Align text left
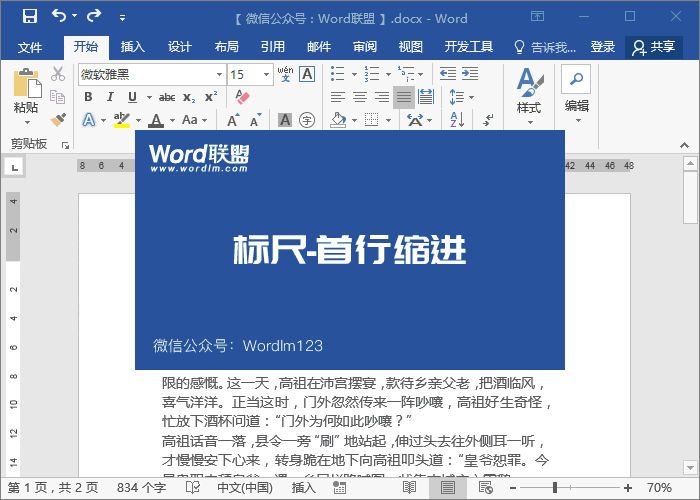Screen dimensions: 700x500 (x=338, y=97)
